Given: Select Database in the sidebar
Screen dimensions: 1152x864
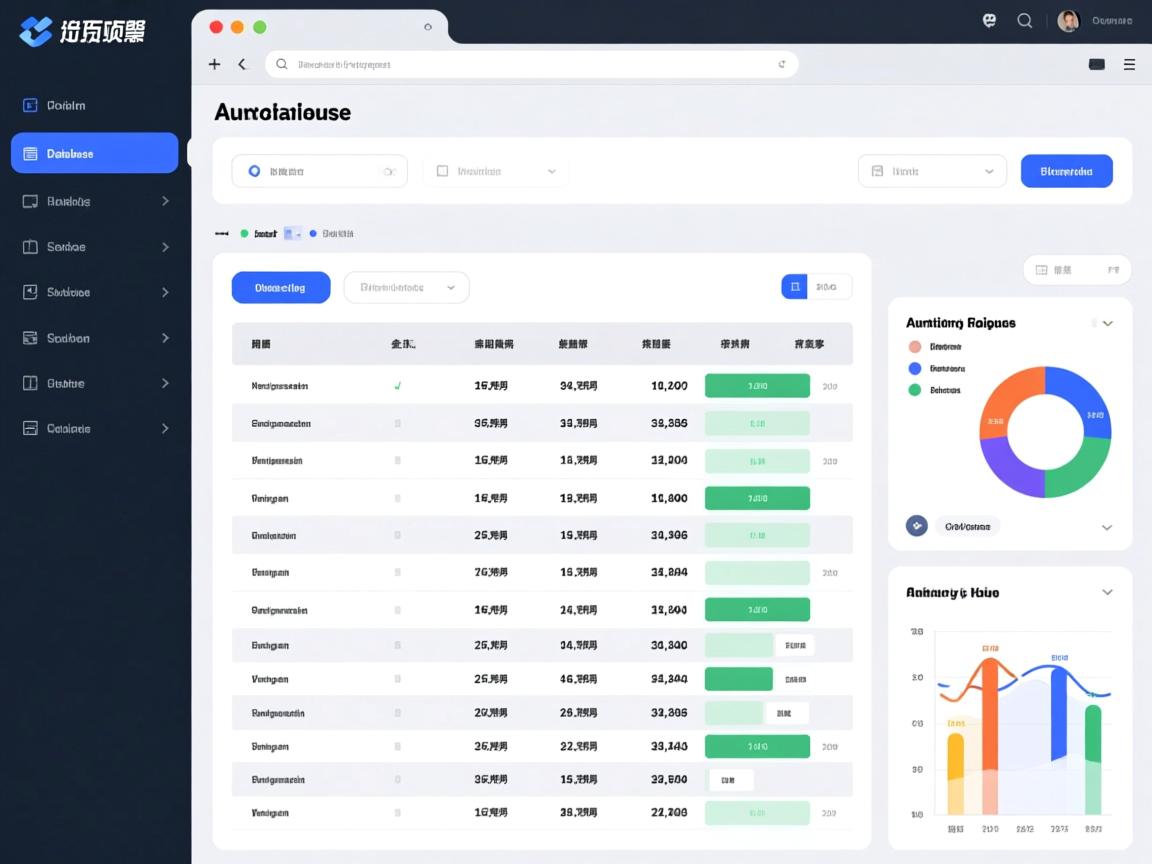Looking at the screenshot, I should click(x=94, y=153).
